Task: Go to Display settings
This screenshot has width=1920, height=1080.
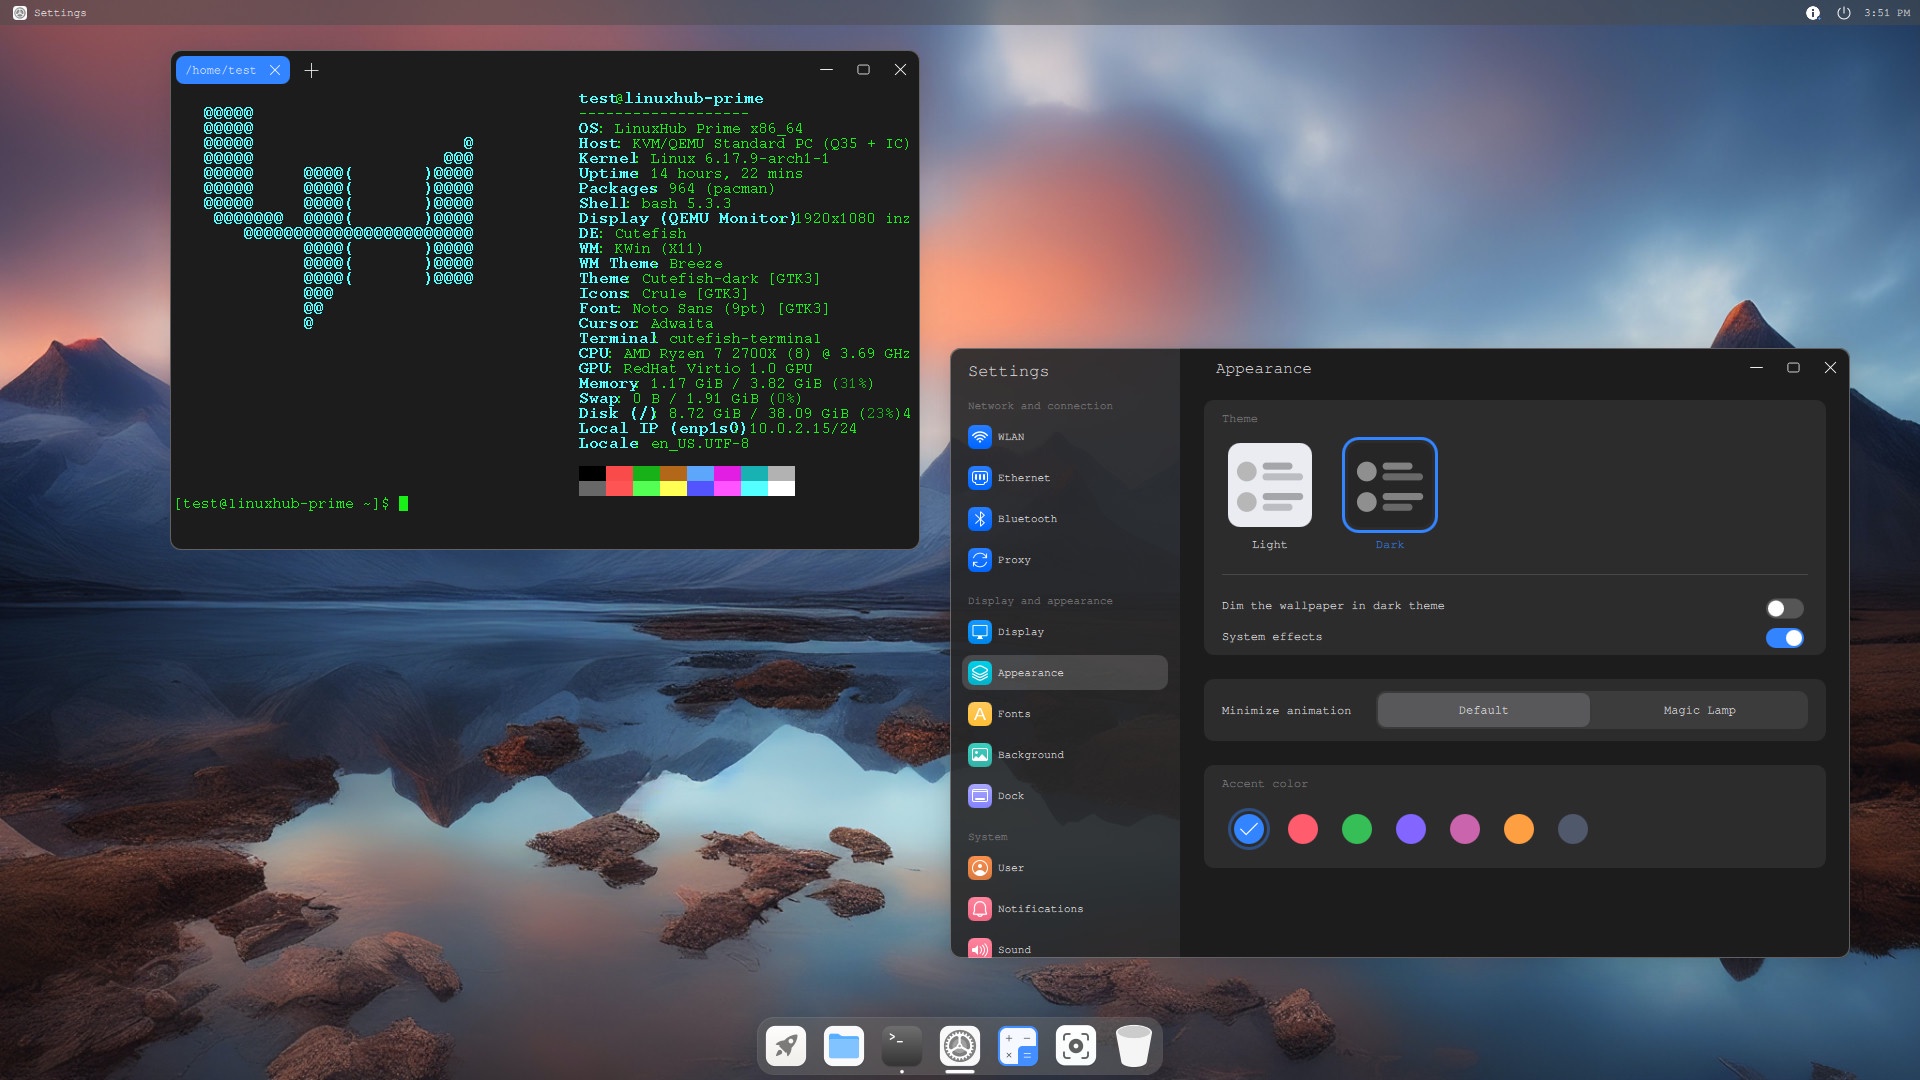Action: [1020, 632]
